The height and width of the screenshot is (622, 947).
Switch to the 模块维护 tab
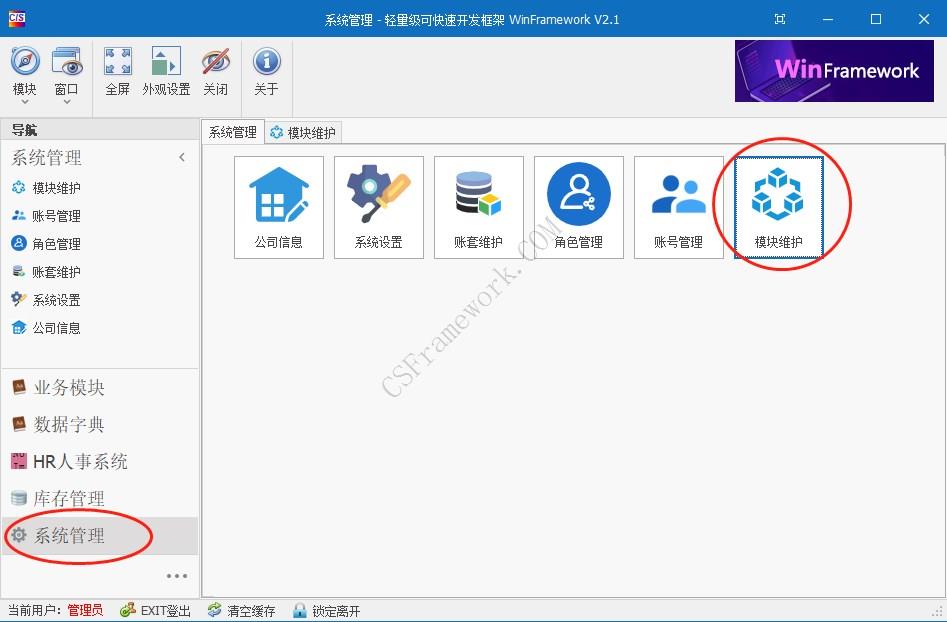pos(304,132)
